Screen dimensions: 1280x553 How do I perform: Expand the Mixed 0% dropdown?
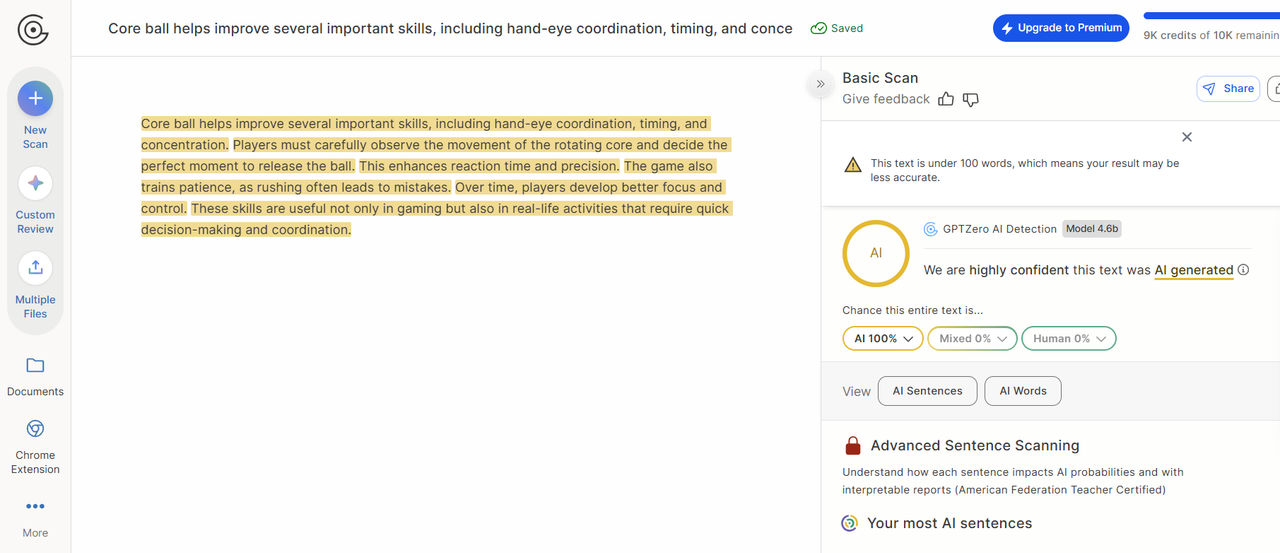[x=972, y=339]
